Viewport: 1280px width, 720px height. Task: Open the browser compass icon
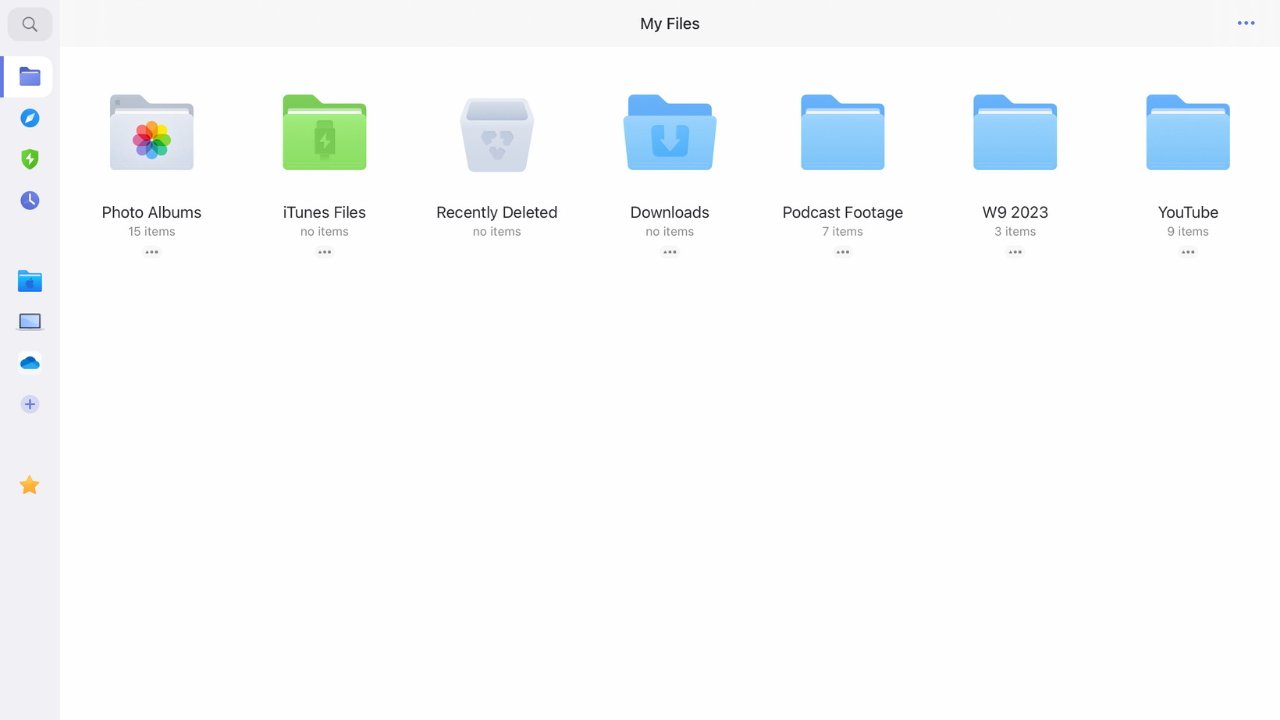[30, 118]
